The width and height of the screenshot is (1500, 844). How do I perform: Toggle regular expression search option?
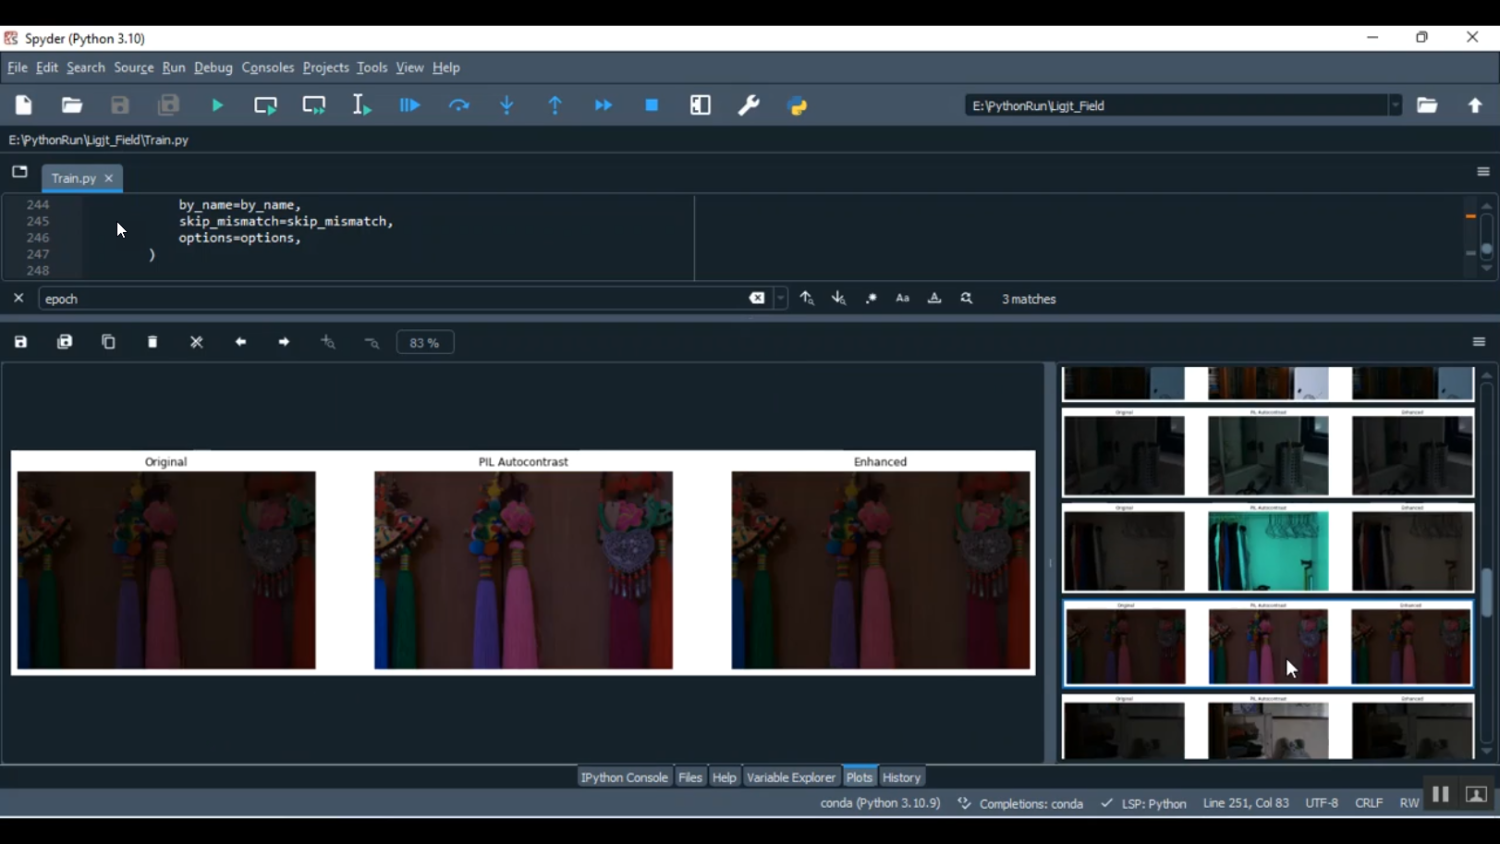(871, 299)
